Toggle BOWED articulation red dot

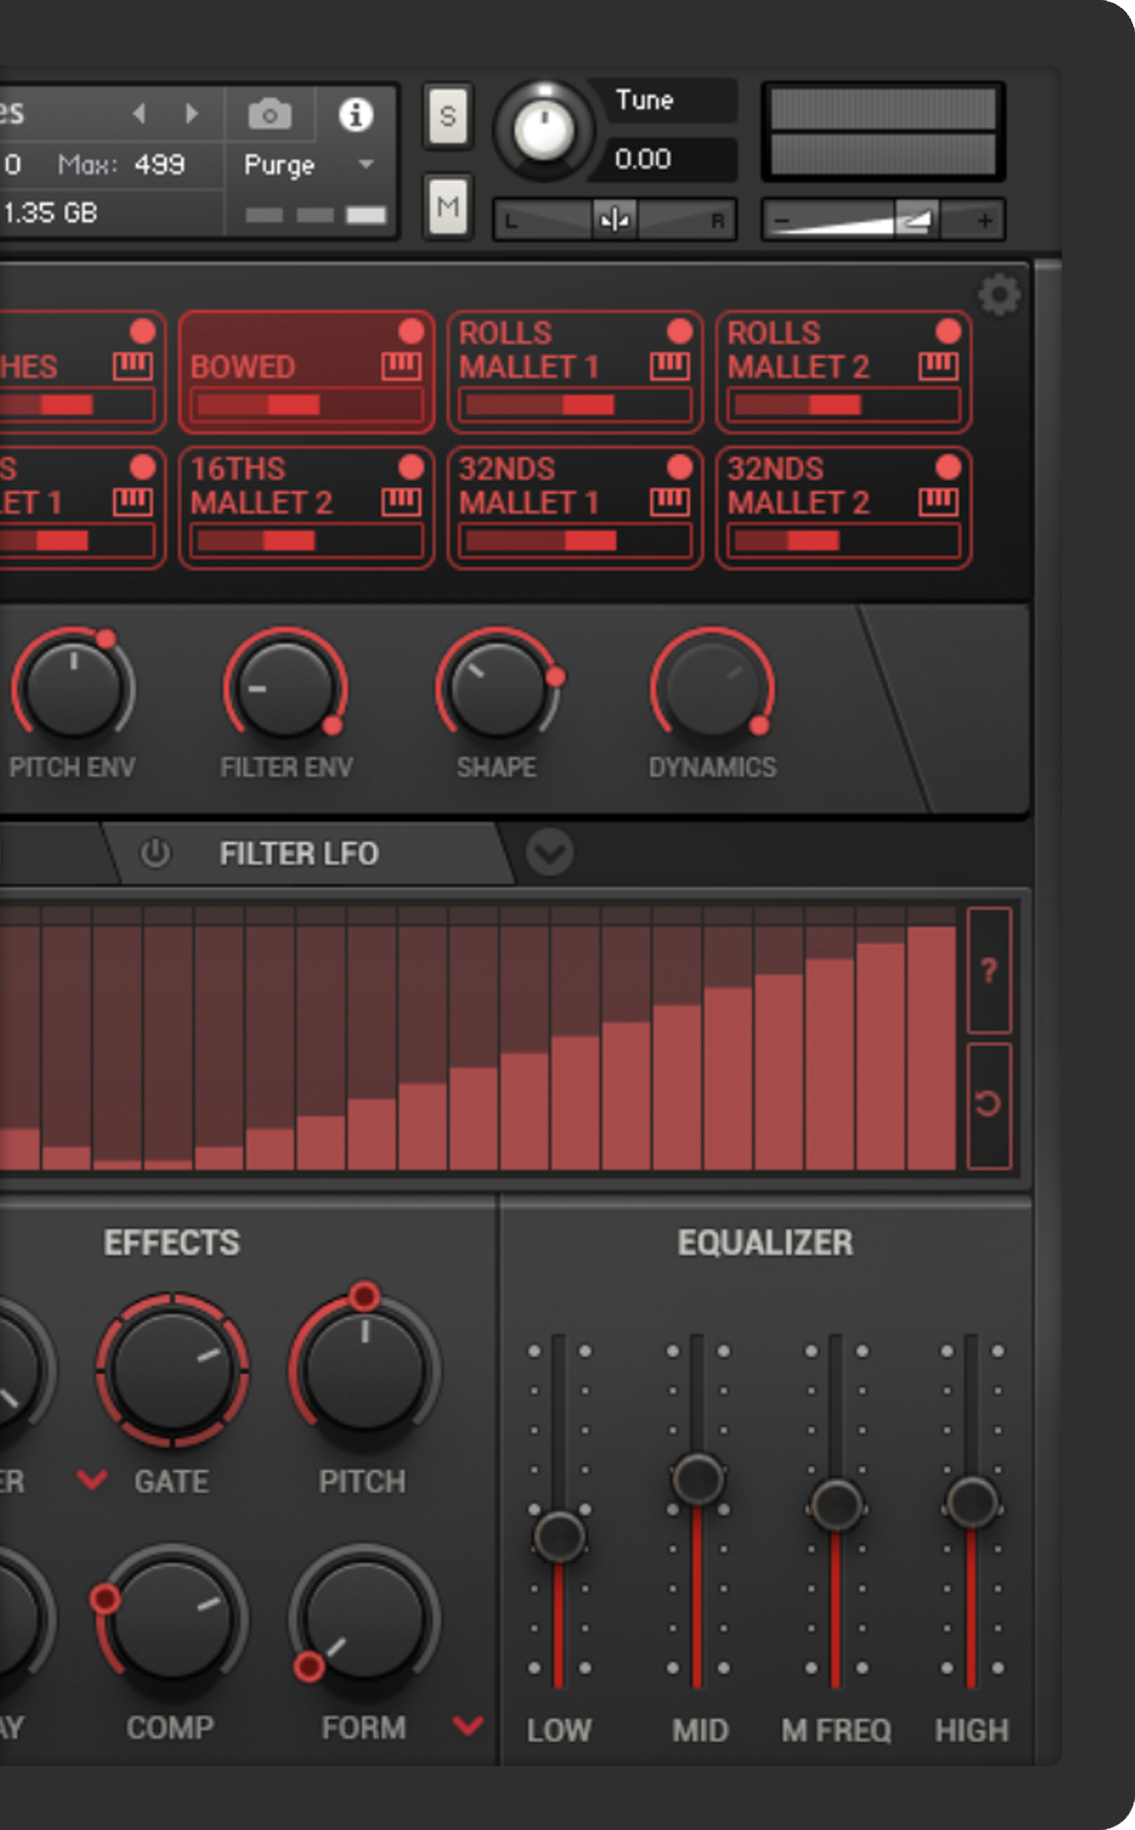pyautogui.click(x=411, y=331)
